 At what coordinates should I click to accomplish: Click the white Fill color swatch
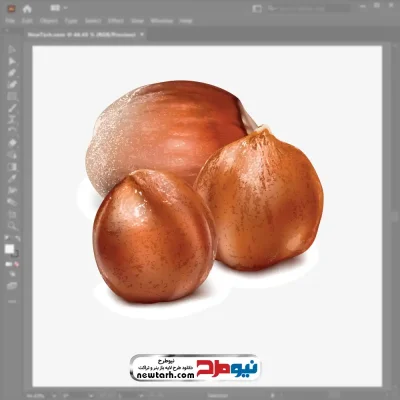[x=10, y=249]
